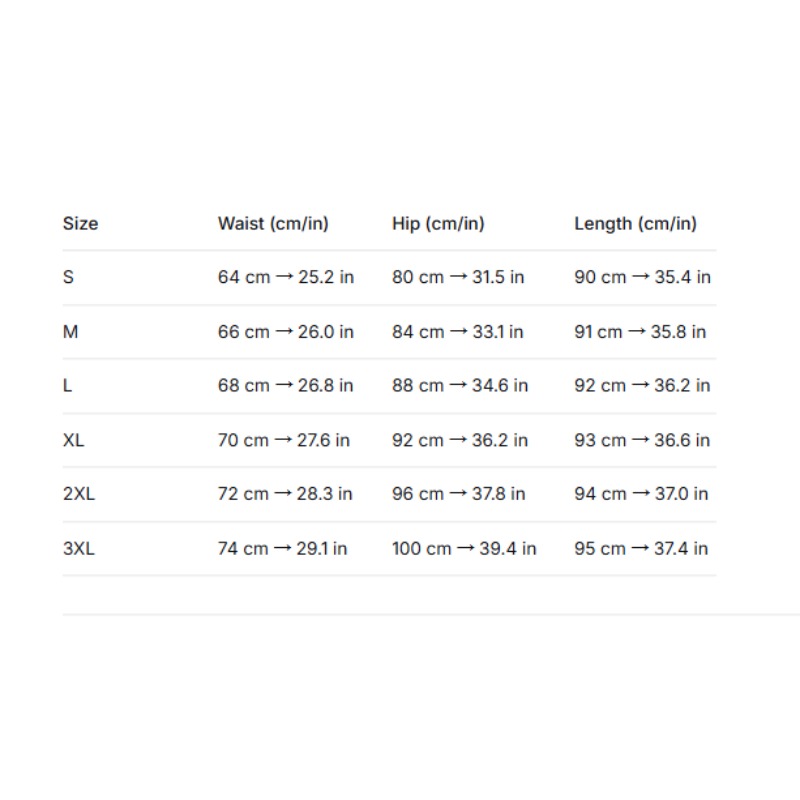Select the M size row label
The width and height of the screenshot is (800, 800).
tap(70, 332)
